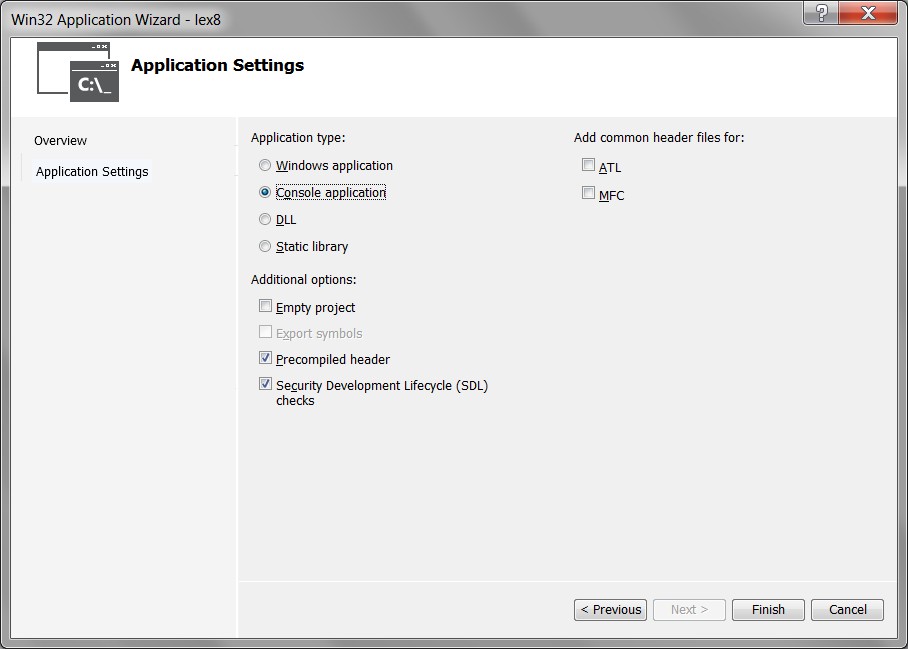
Task: Check the ATL header files box
Action: [588, 166]
